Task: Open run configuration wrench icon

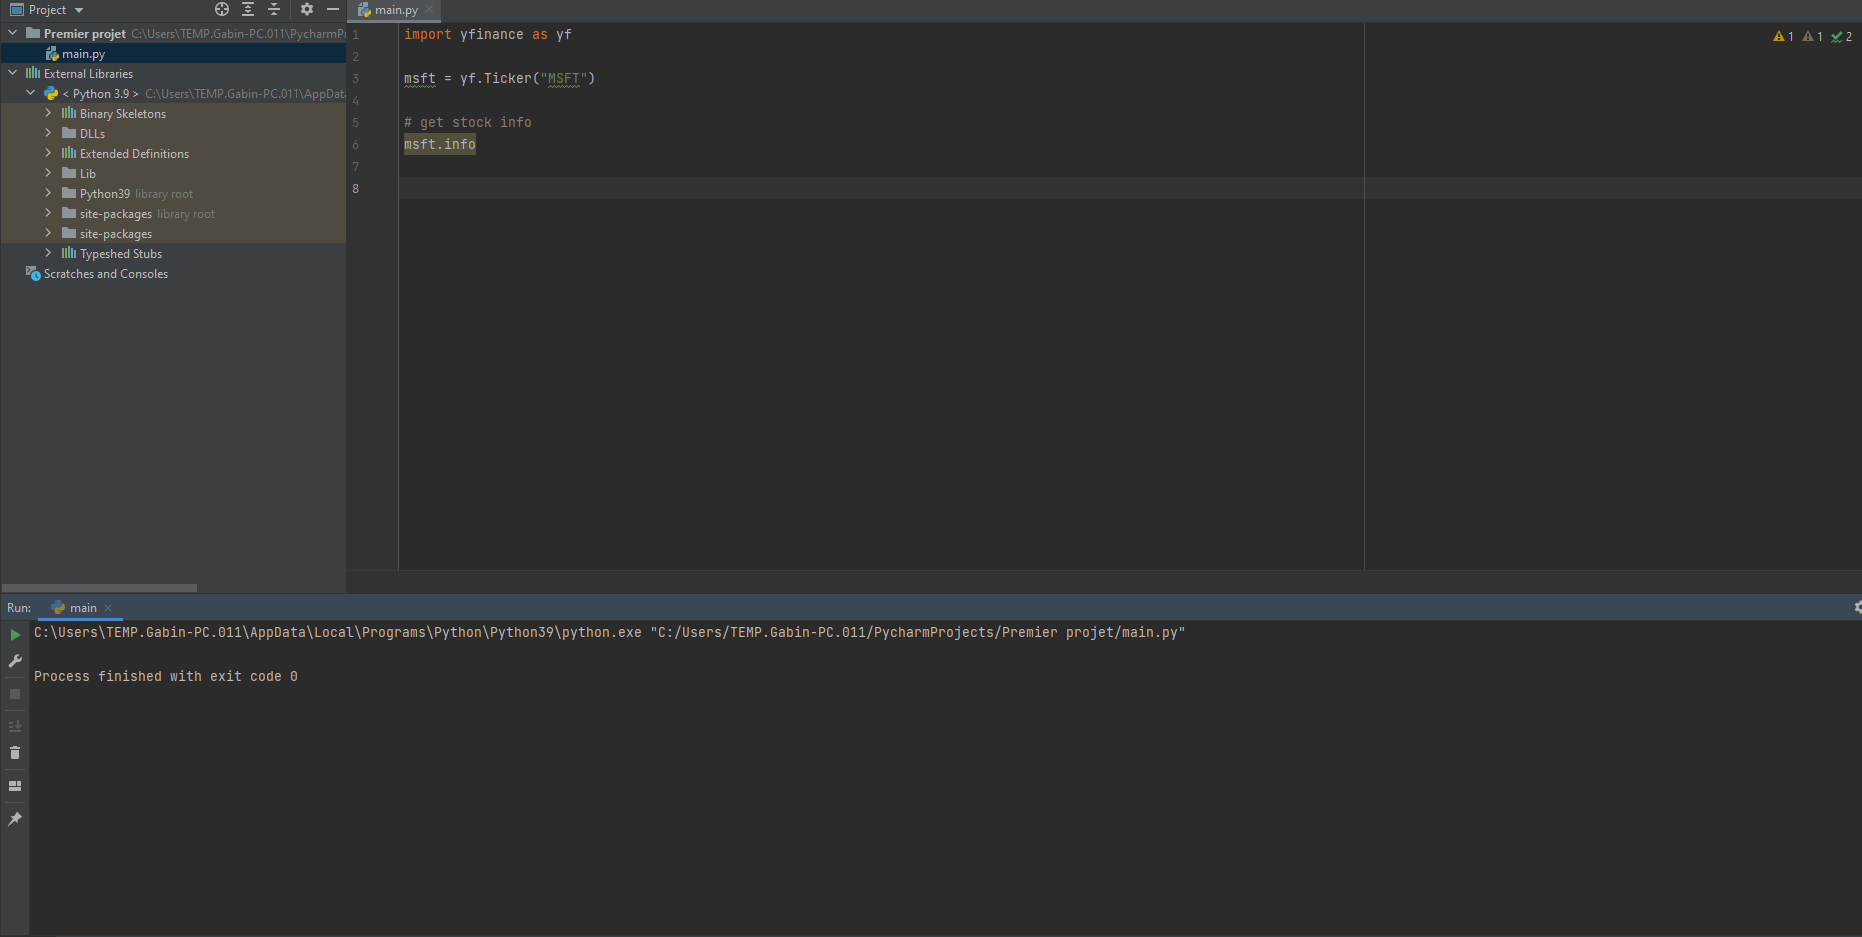Action: 15,661
